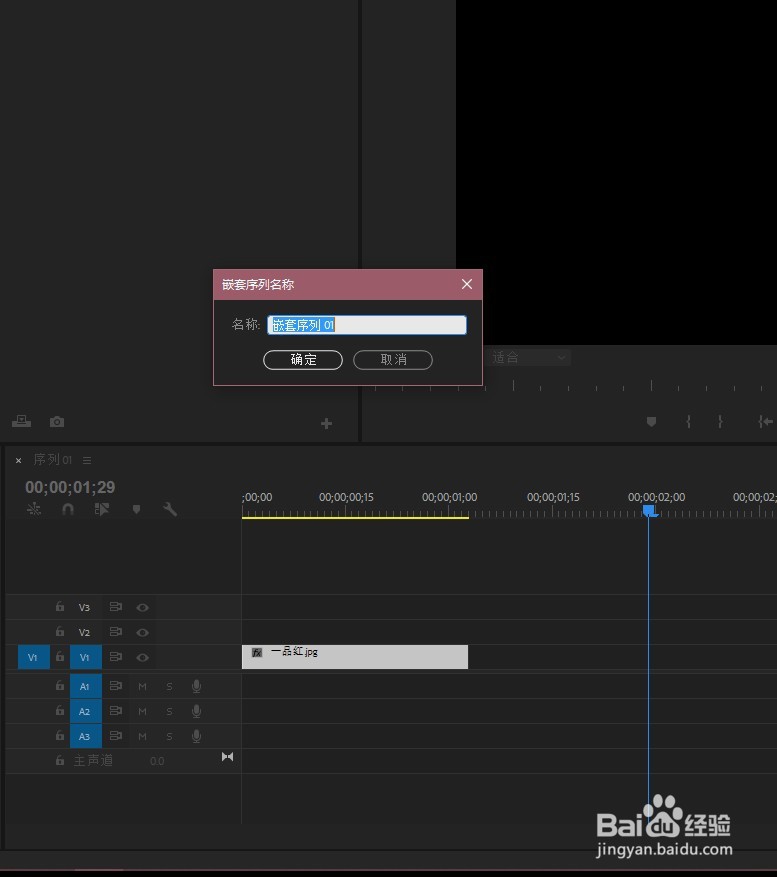Toggle lock on audio track A3
Viewport: 777px width, 877px height.
(x=60, y=735)
